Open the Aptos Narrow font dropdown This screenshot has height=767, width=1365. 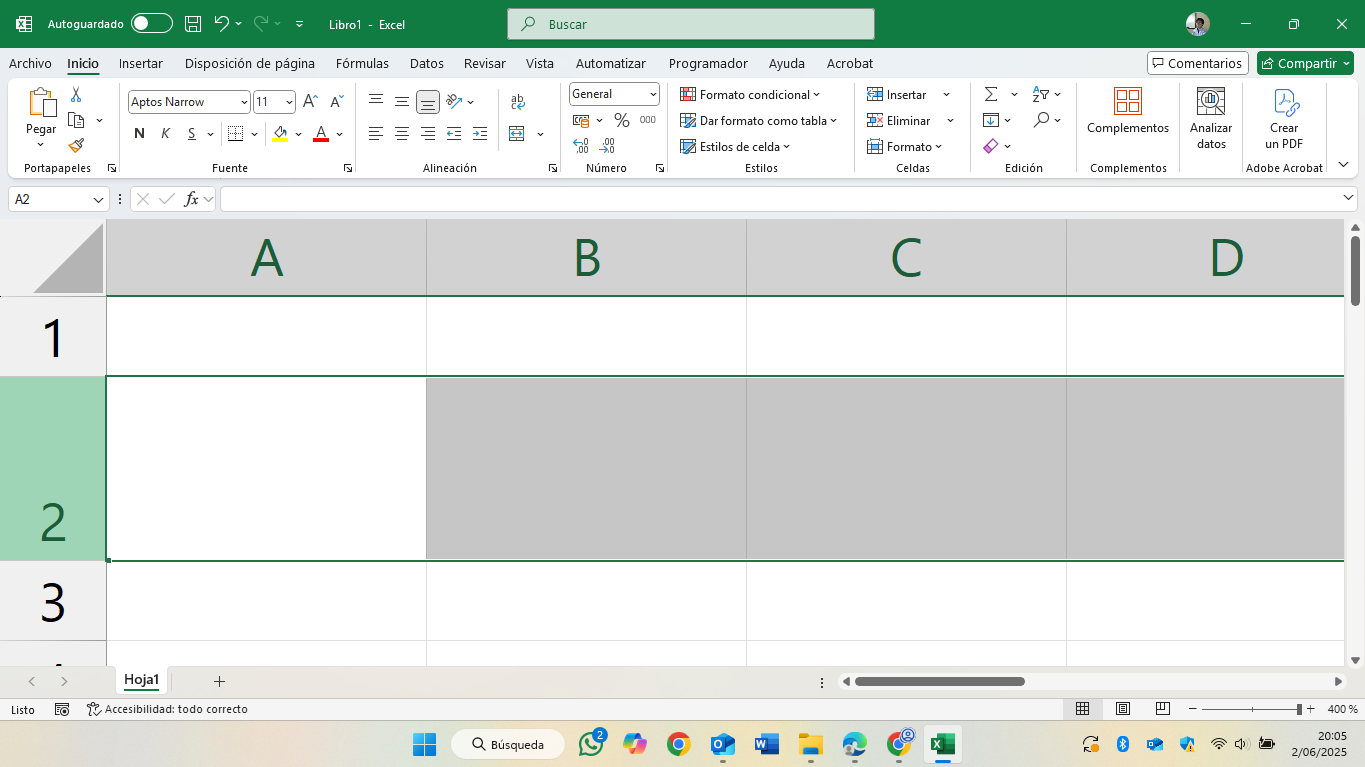coord(189,102)
